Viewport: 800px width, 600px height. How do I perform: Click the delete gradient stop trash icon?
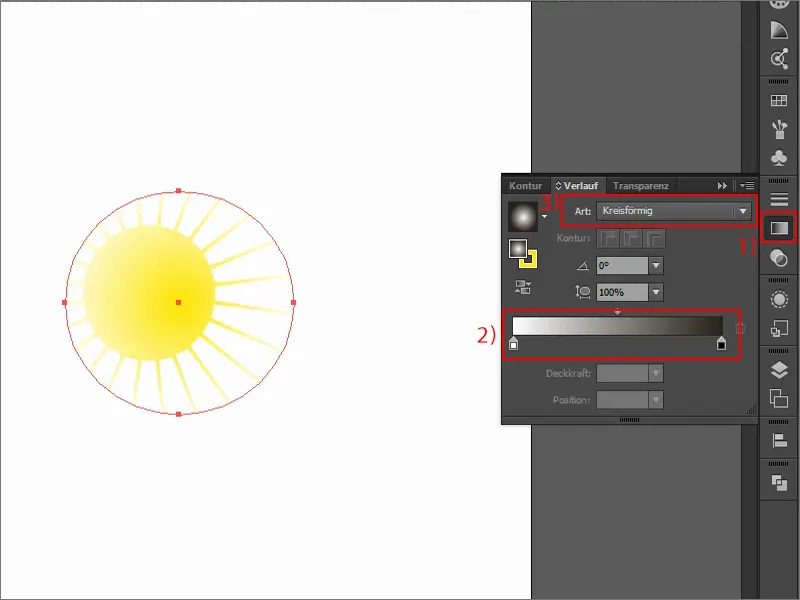point(740,327)
